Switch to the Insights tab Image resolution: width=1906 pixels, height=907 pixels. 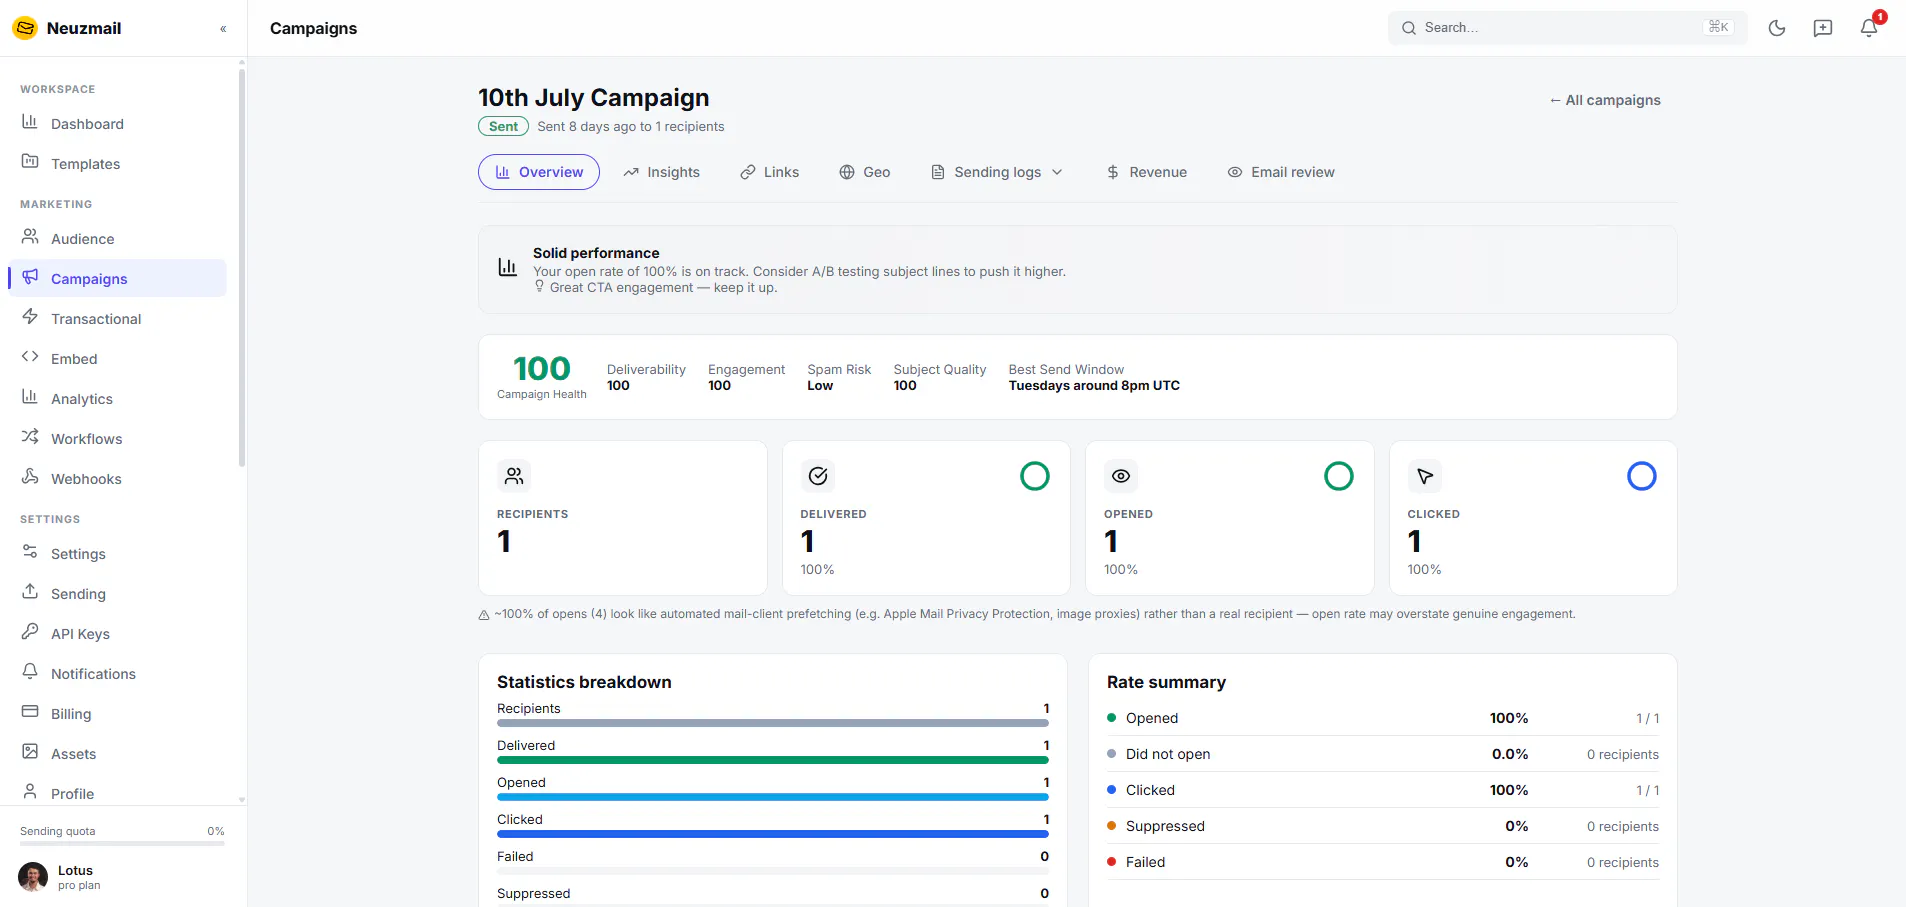click(662, 172)
